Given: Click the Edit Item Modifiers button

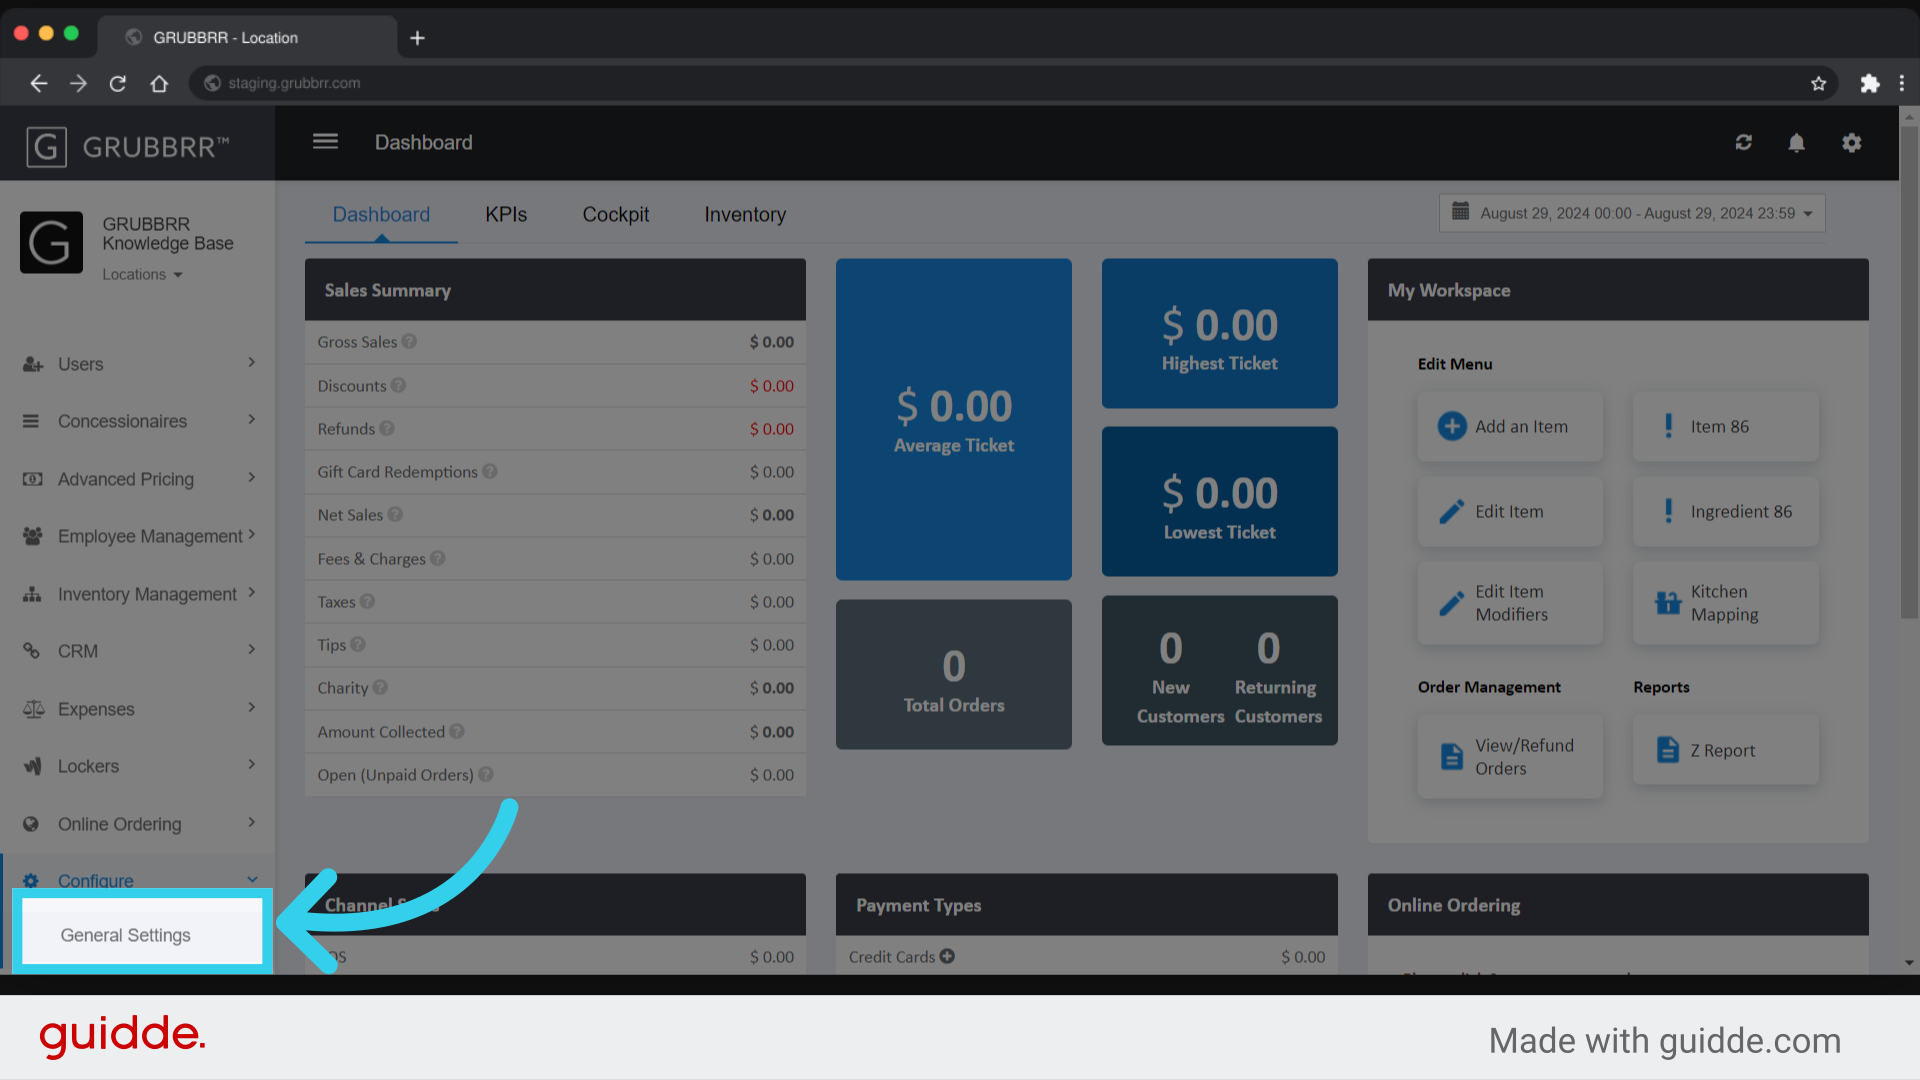Looking at the screenshot, I should pos(1510,603).
